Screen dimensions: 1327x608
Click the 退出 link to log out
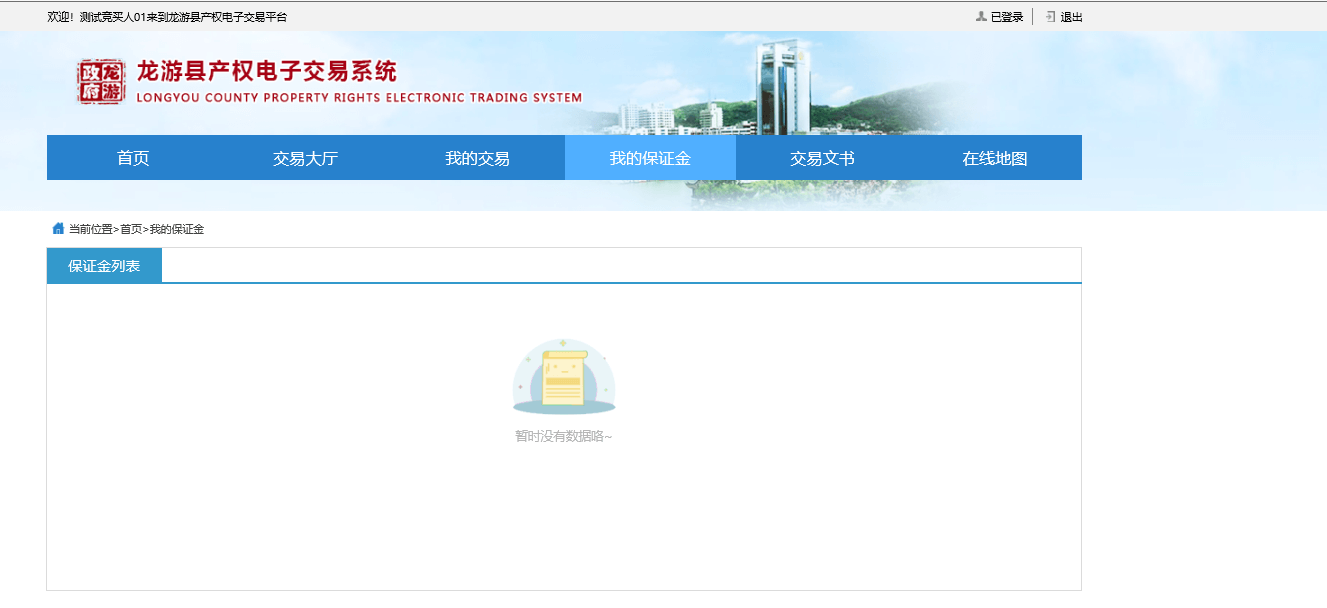point(1071,17)
